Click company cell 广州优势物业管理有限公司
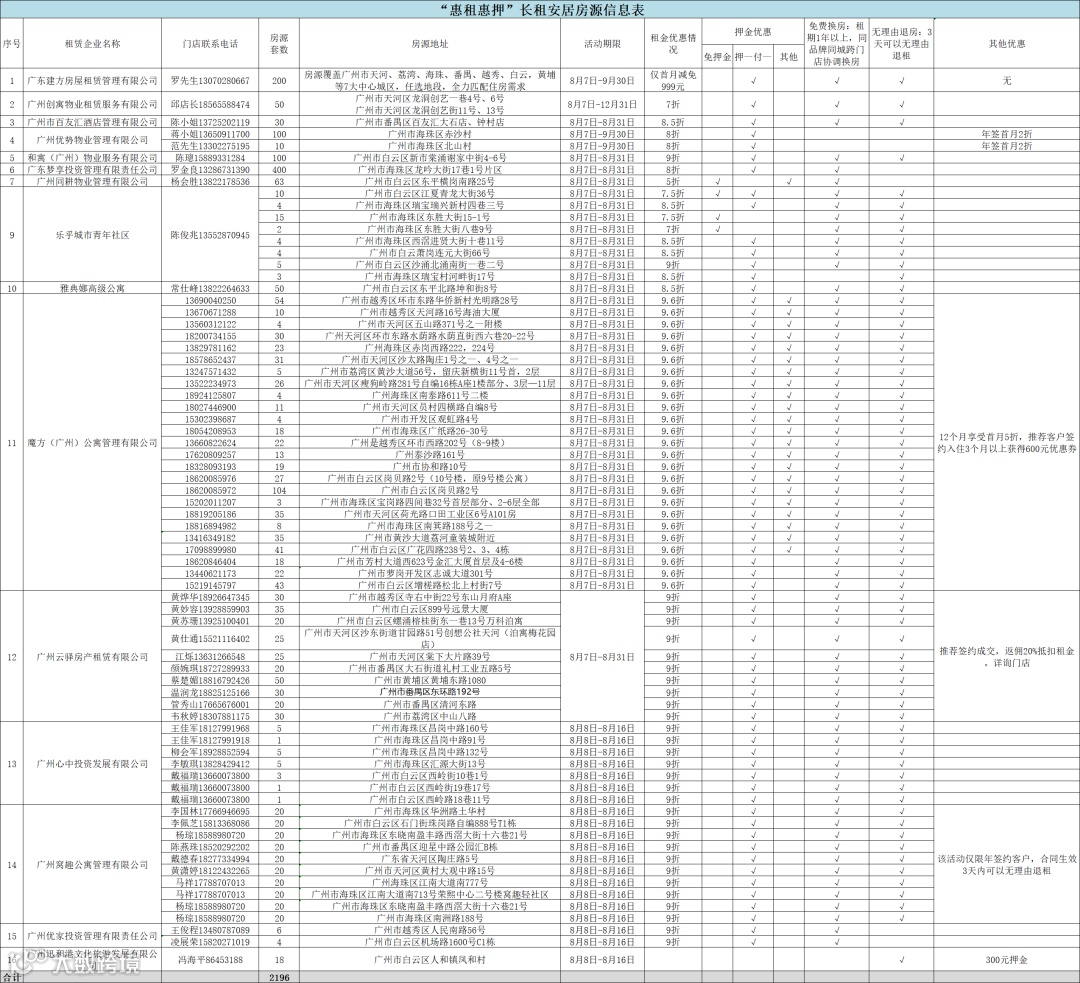The width and height of the screenshot is (1080, 983). (92, 140)
